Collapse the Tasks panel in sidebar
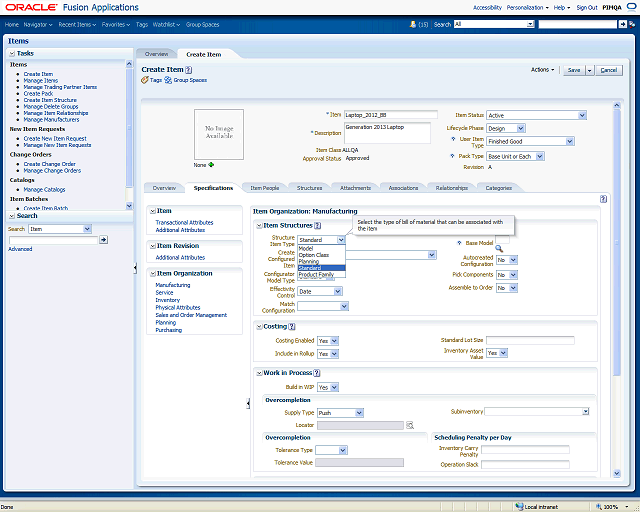This screenshot has width=640, height=512. (x=12, y=53)
